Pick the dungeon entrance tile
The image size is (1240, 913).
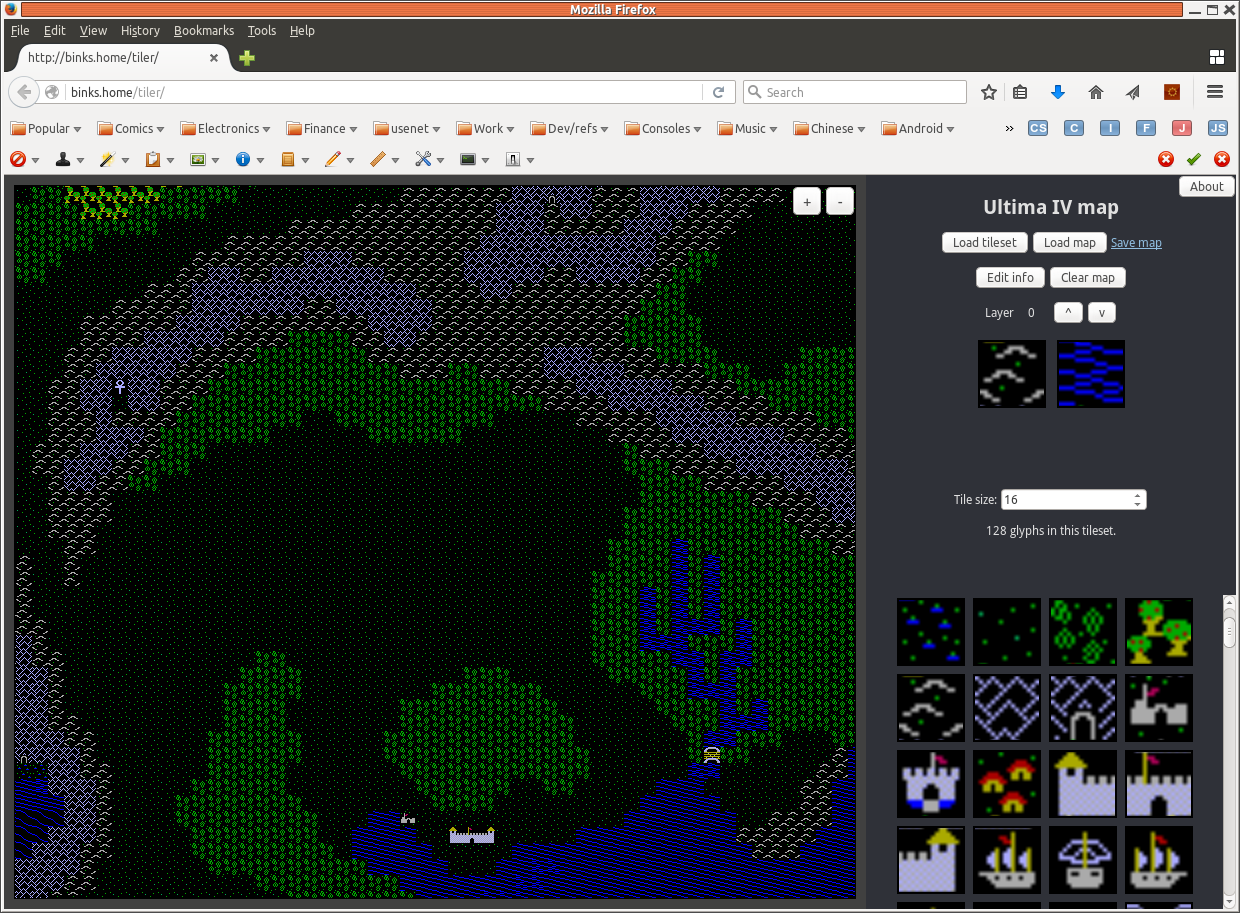coord(1083,708)
